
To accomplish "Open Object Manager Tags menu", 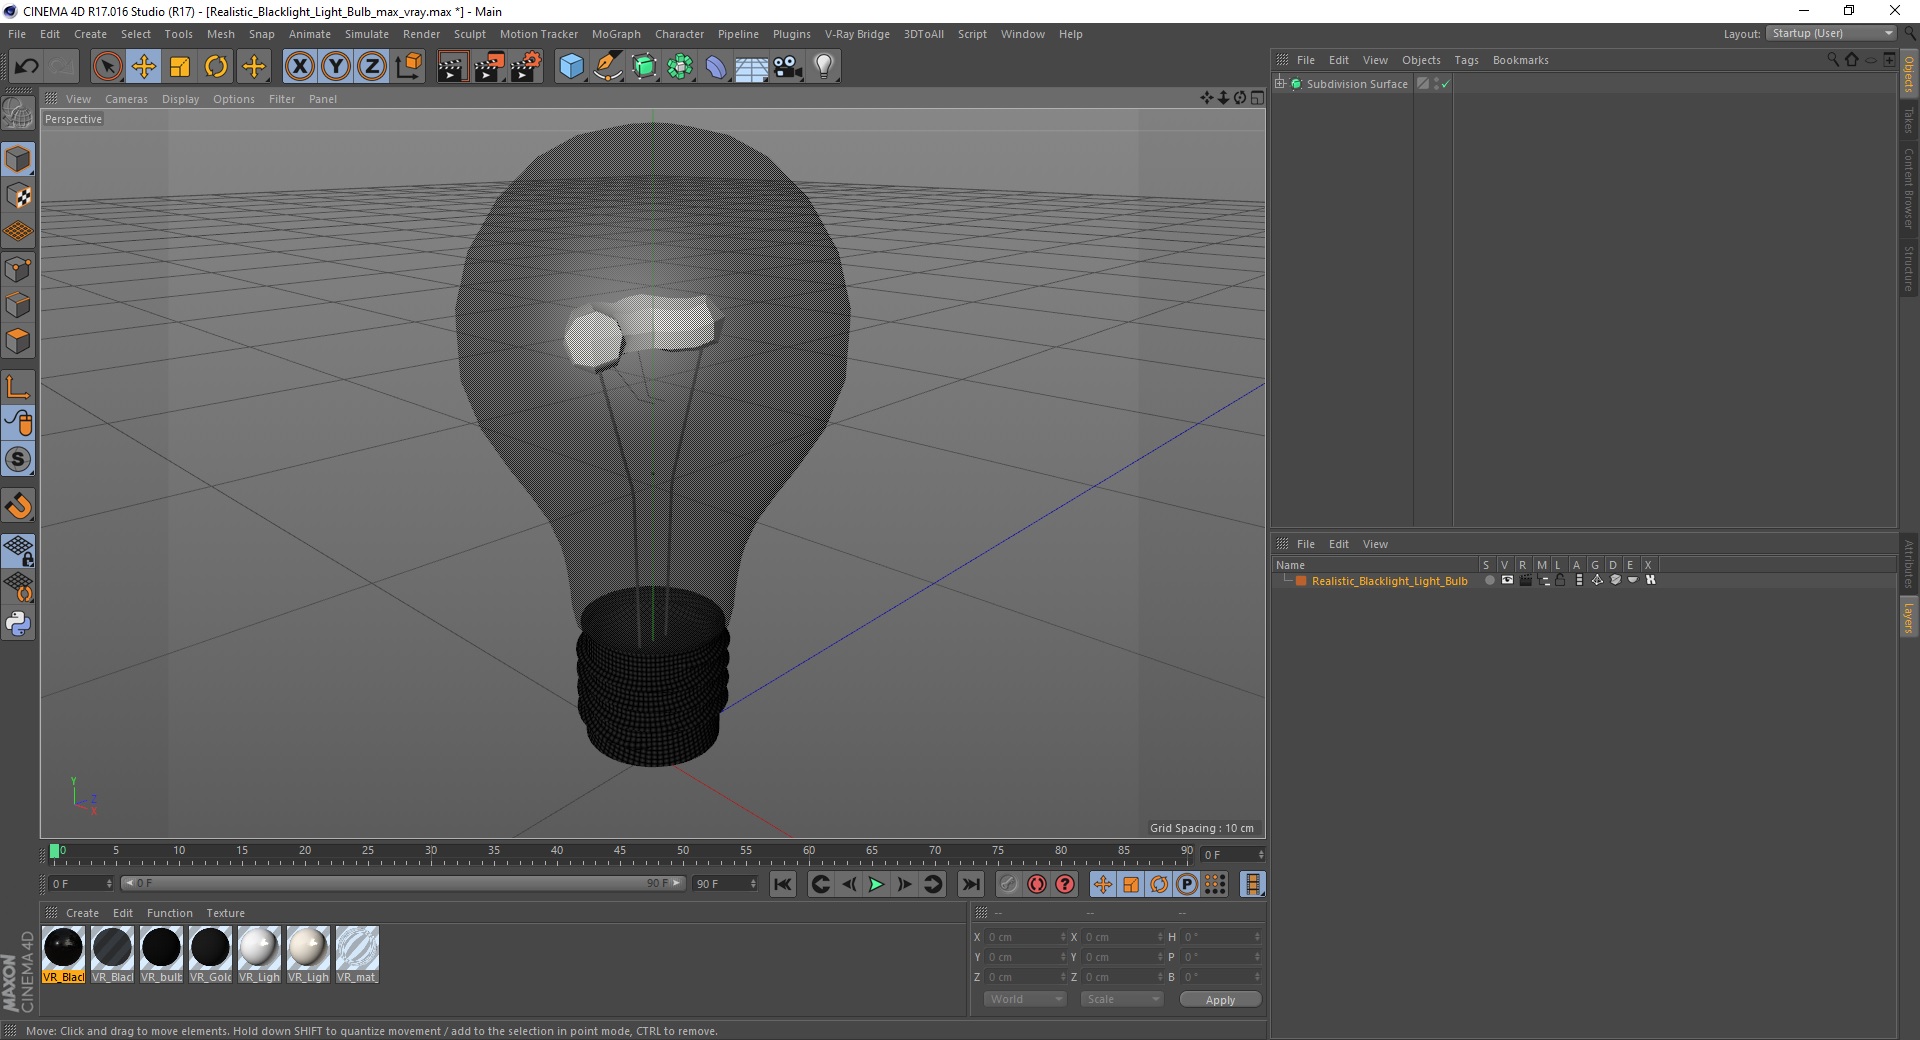I will click(x=1466, y=60).
